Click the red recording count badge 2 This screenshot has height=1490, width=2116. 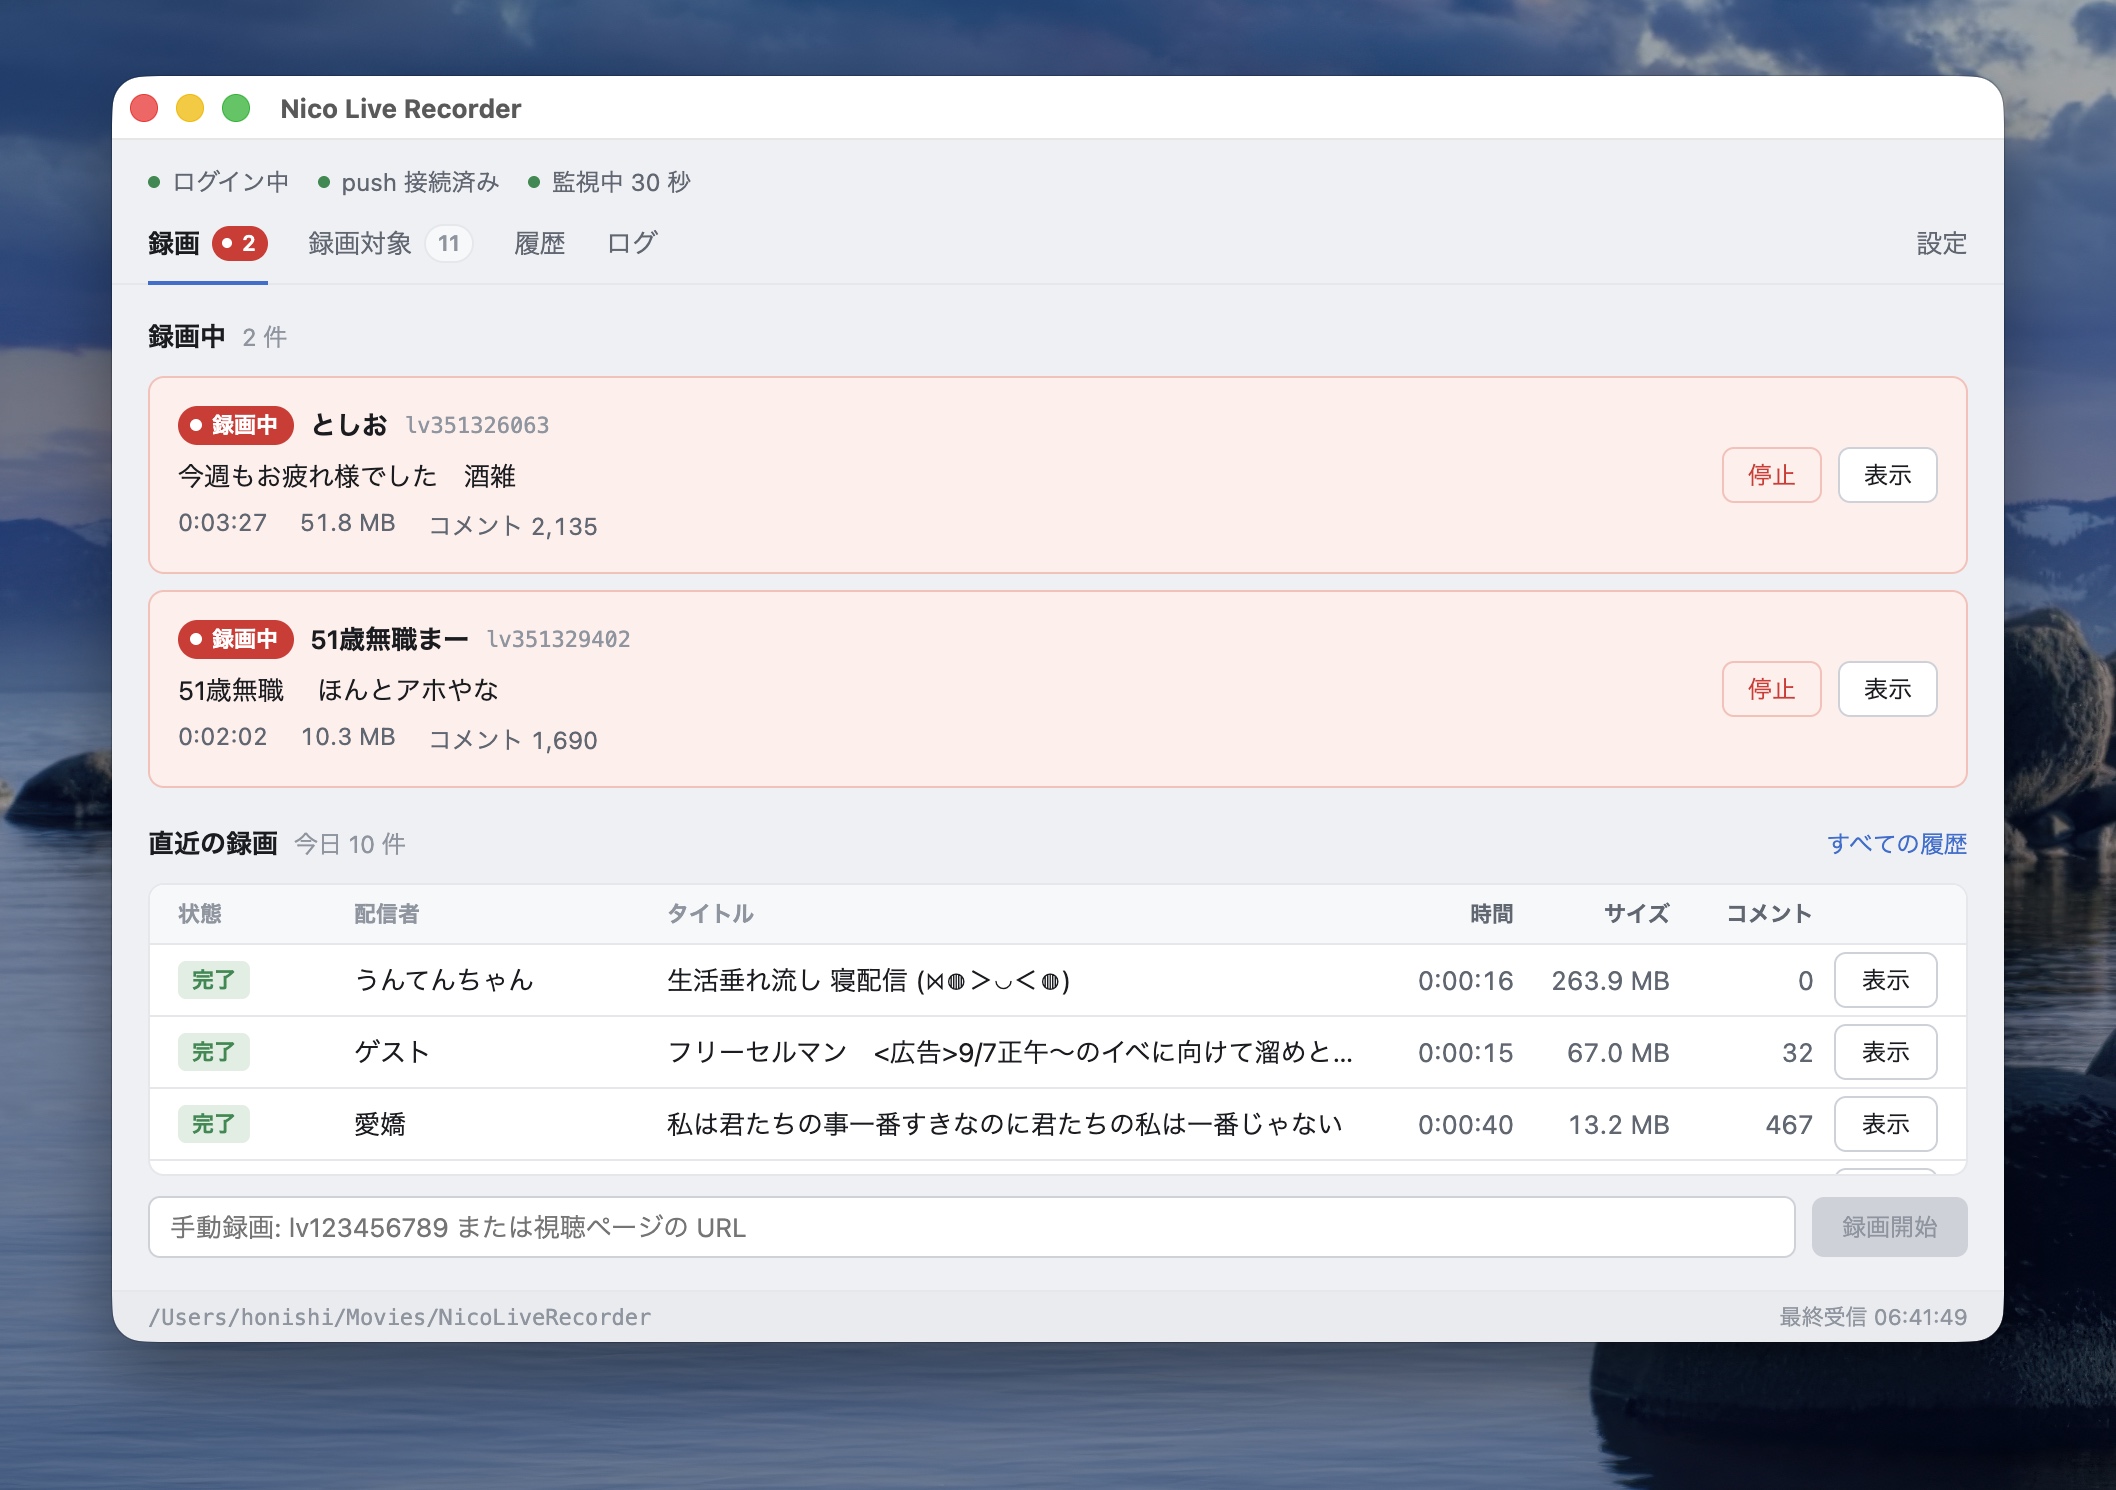[x=240, y=244]
